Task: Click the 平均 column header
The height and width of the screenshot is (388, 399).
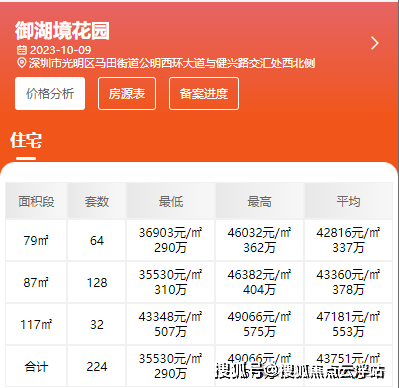Action: click(x=348, y=201)
